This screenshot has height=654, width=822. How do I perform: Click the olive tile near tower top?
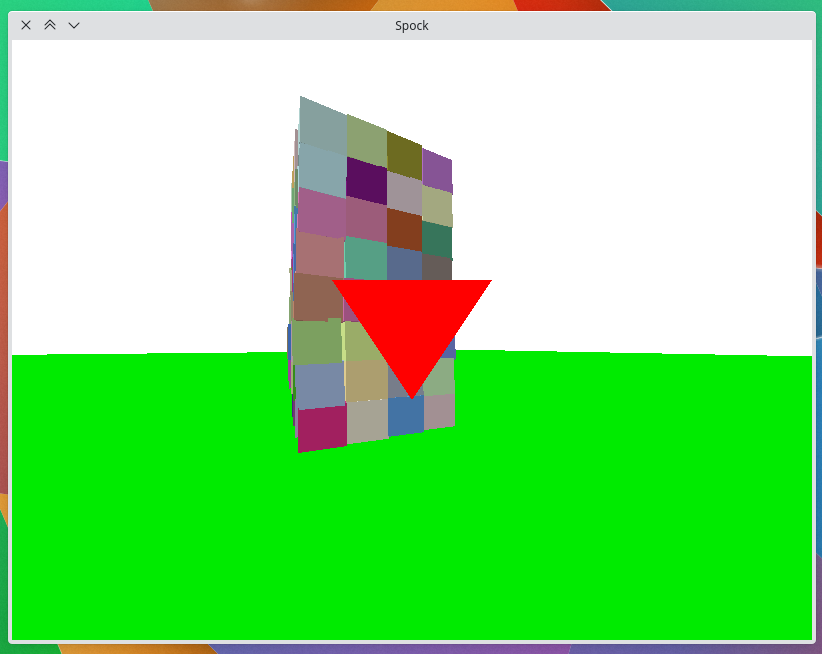point(404,156)
